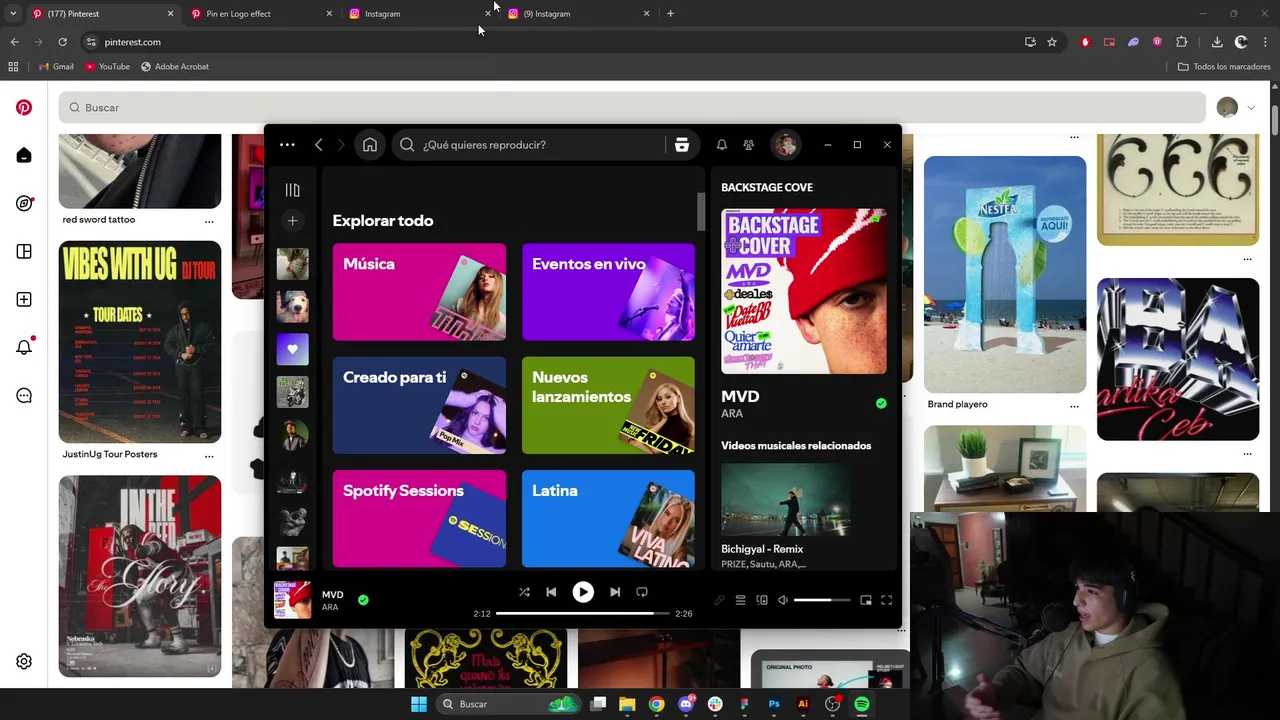Viewport: 1280px width, 720px height.
Task: Open the Latina category card
Action: [x=608, y=518]
